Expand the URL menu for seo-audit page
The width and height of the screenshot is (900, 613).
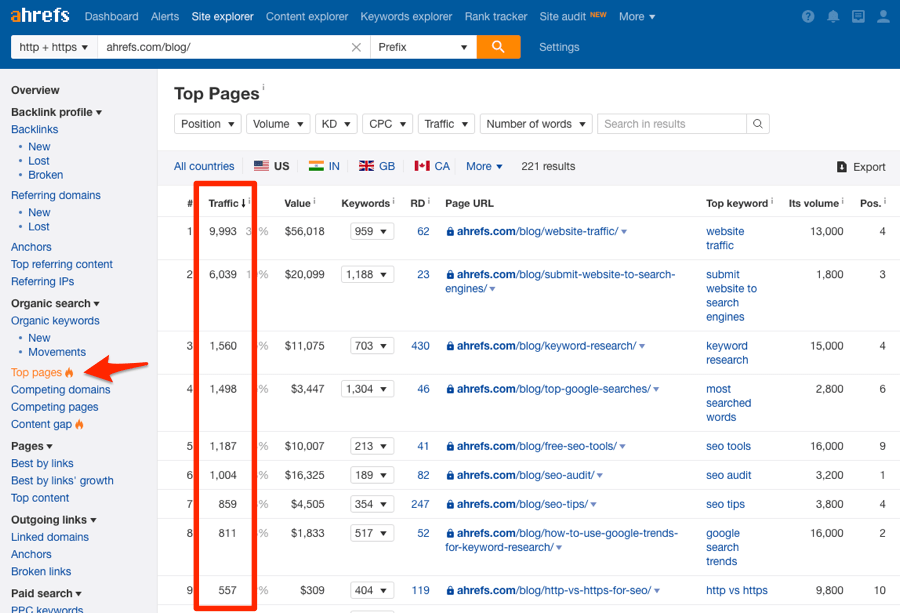pyautogui.click(x=600, y=476)
